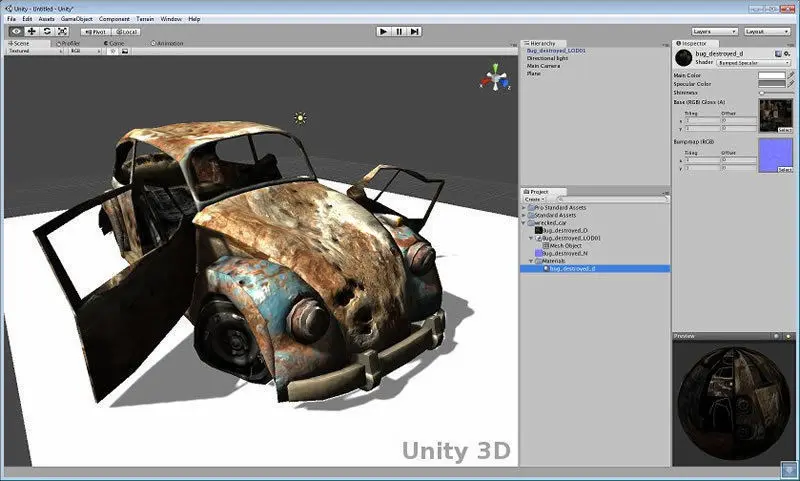Collapse the wrecked_car folder

(523, 223)
